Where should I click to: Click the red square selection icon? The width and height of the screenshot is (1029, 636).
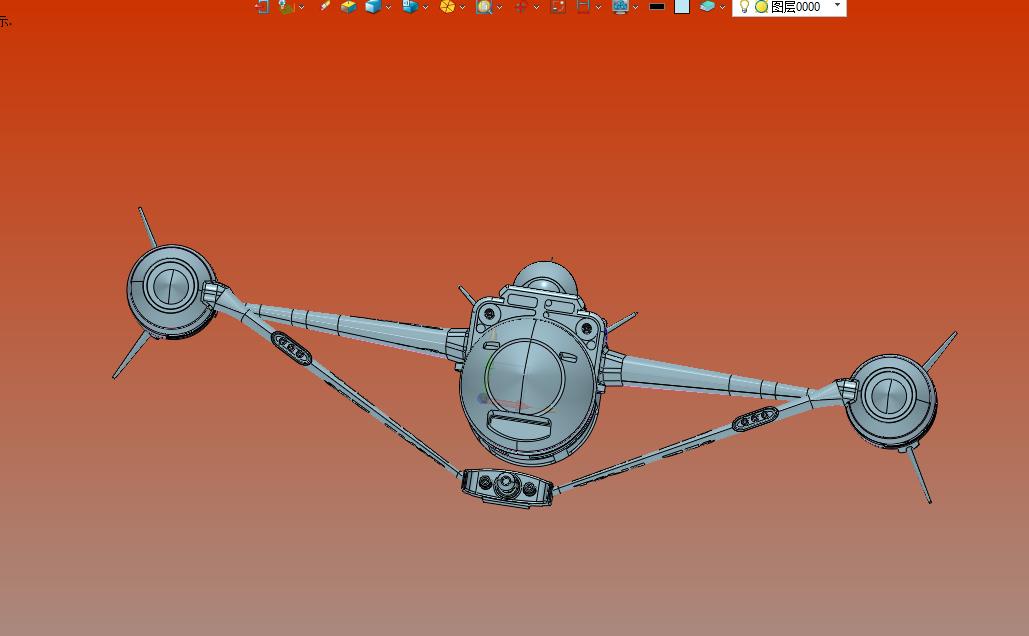point(558,7)
